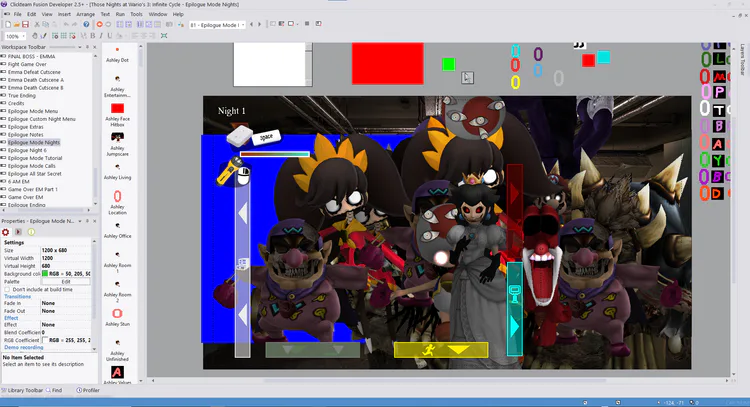The height and width of the screenshot is (407, 750).
Task: Click the red gear Settings tab in Properties
Action: click(6, 232)
